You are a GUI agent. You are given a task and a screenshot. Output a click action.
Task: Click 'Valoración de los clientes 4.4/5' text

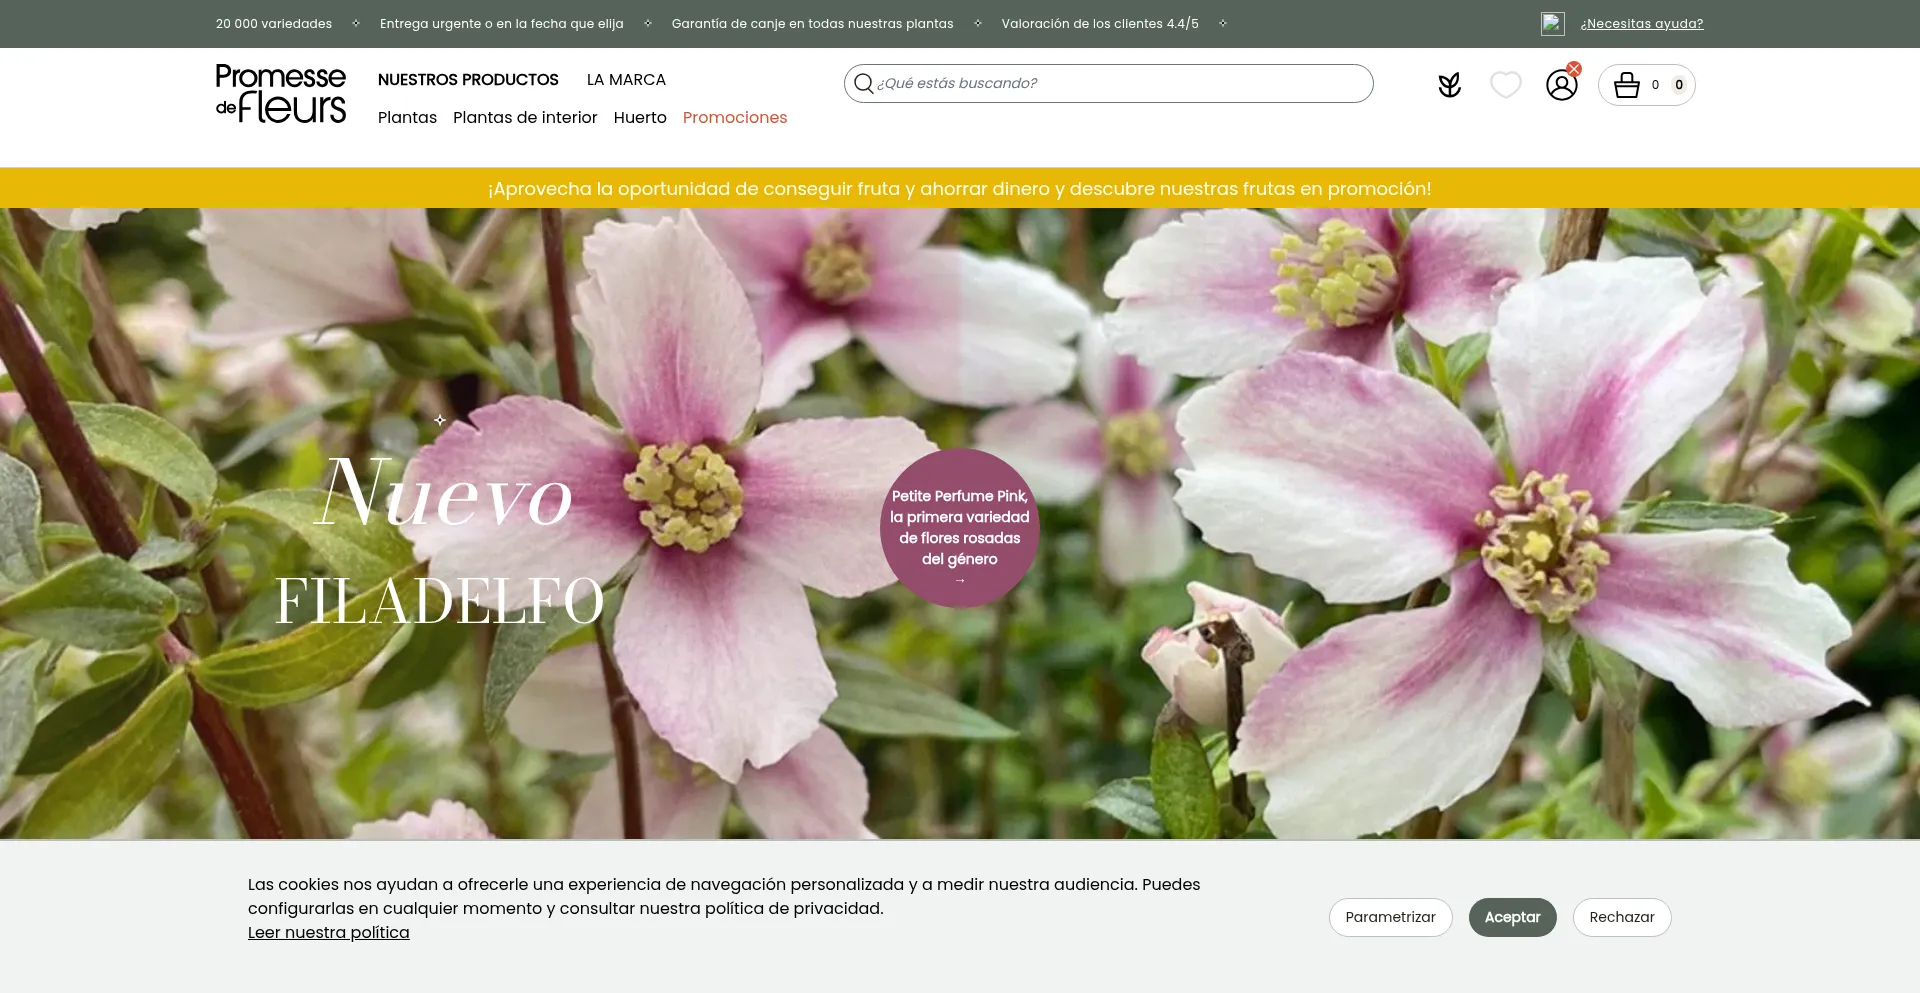[1100, 24]
